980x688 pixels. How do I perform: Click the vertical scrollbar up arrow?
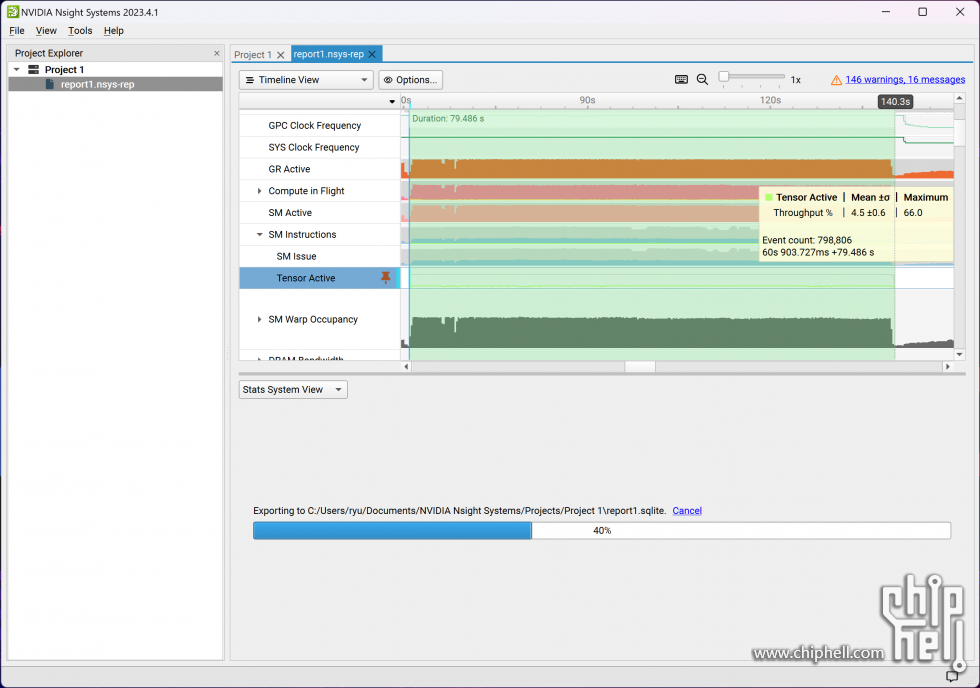point(959,98)
